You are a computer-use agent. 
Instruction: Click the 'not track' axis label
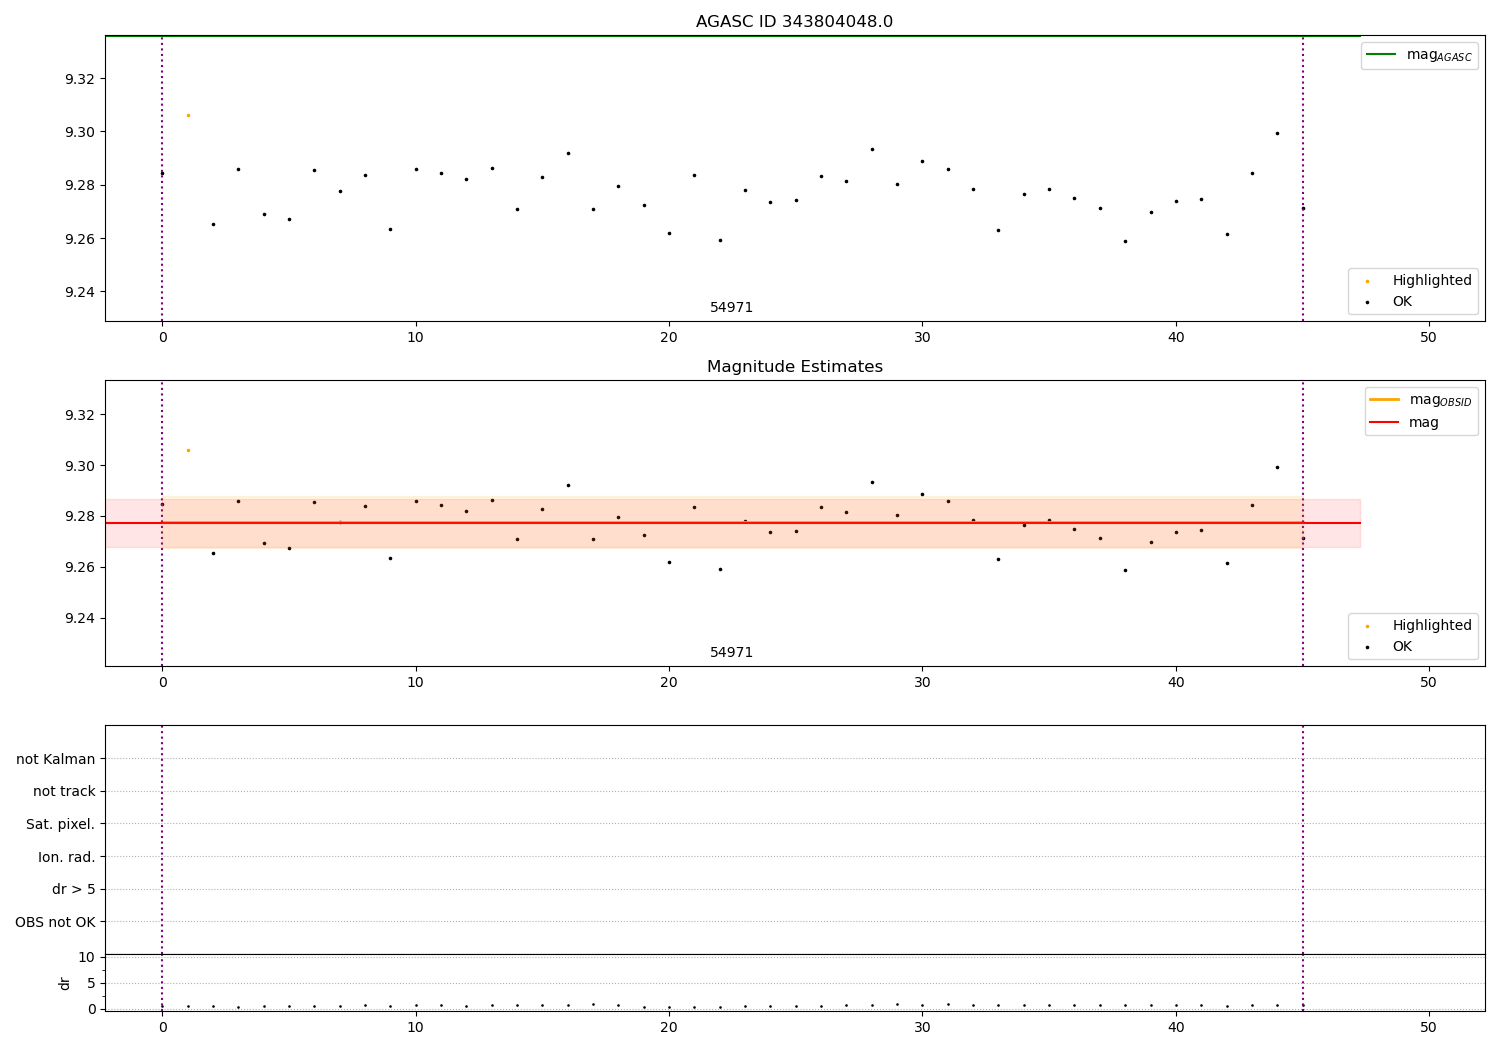point(64,791)
